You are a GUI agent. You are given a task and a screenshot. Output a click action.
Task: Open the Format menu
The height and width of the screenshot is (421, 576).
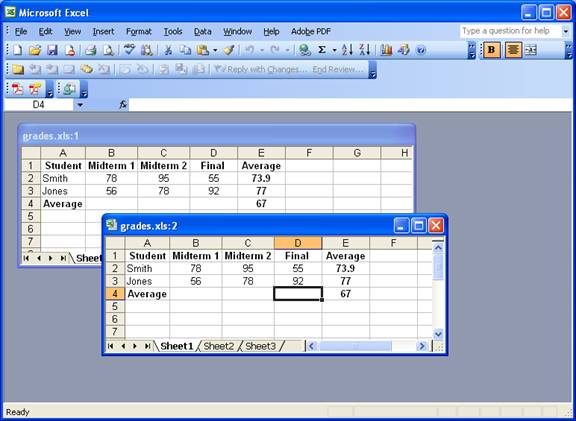tap(138, 32)
